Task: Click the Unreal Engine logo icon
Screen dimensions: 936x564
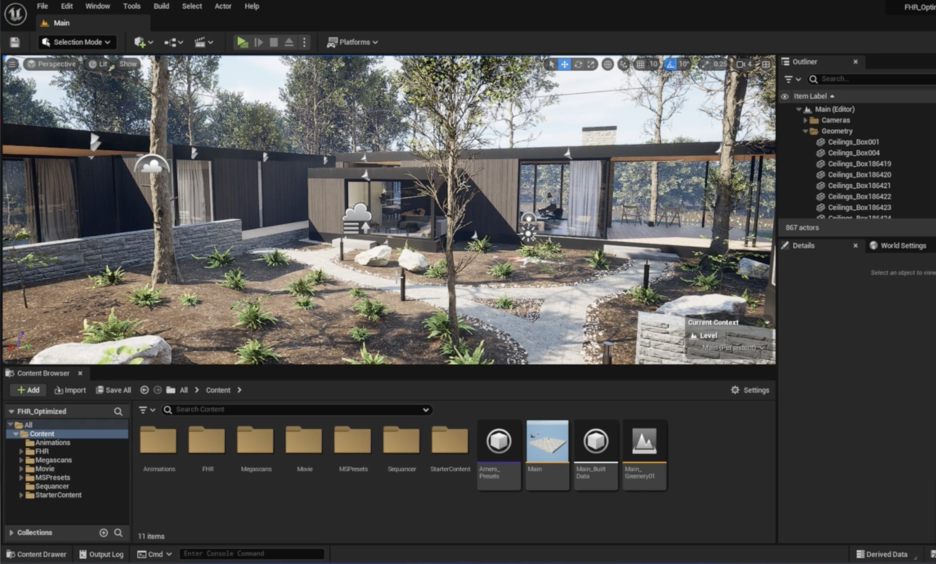Action: coord(15,14)
